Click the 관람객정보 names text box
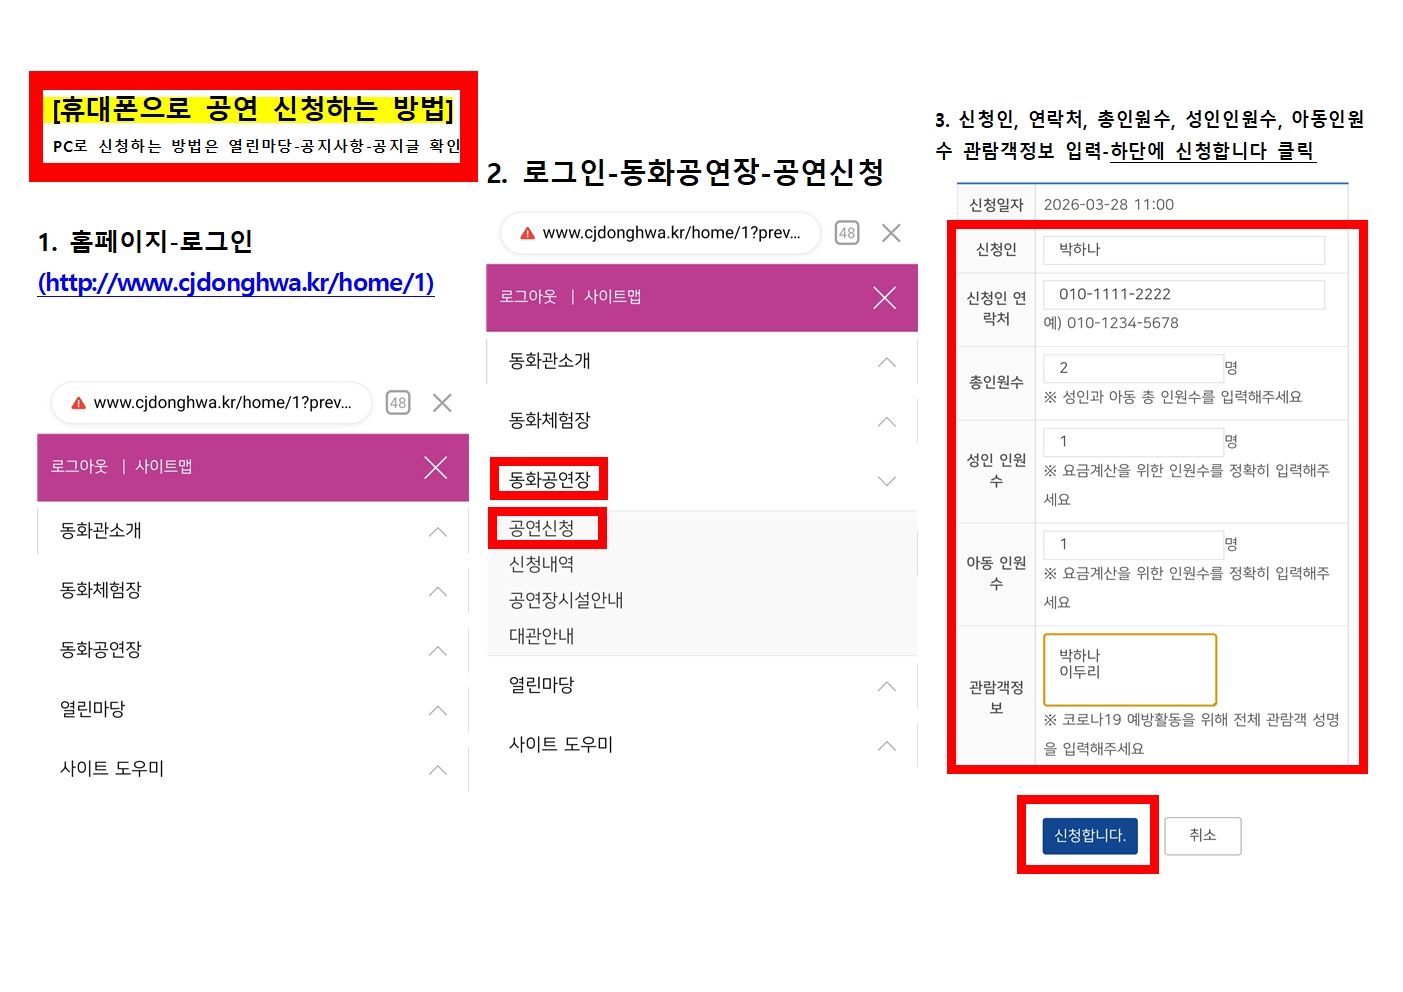 click(1129, 669)
